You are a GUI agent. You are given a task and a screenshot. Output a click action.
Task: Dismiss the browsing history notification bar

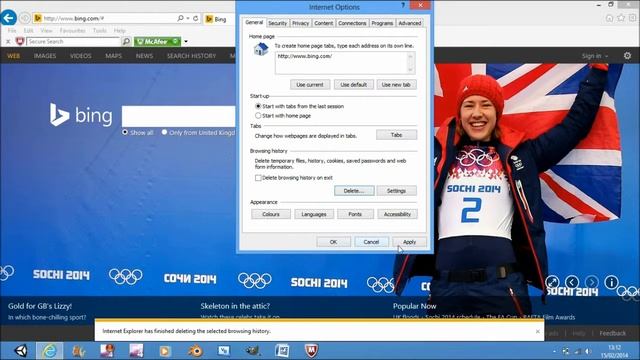[538, 331]
